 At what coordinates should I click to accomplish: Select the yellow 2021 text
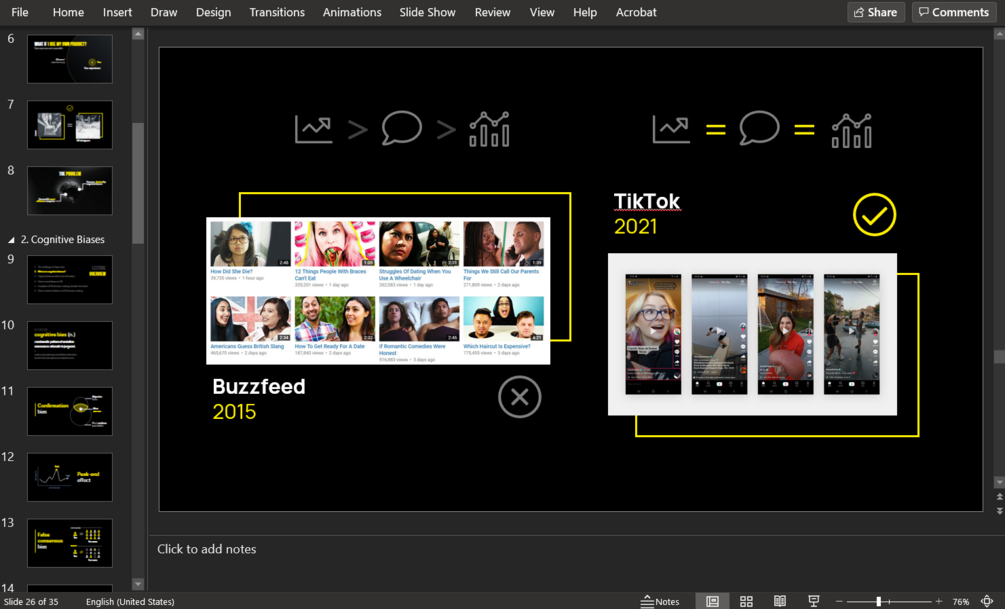635,226
